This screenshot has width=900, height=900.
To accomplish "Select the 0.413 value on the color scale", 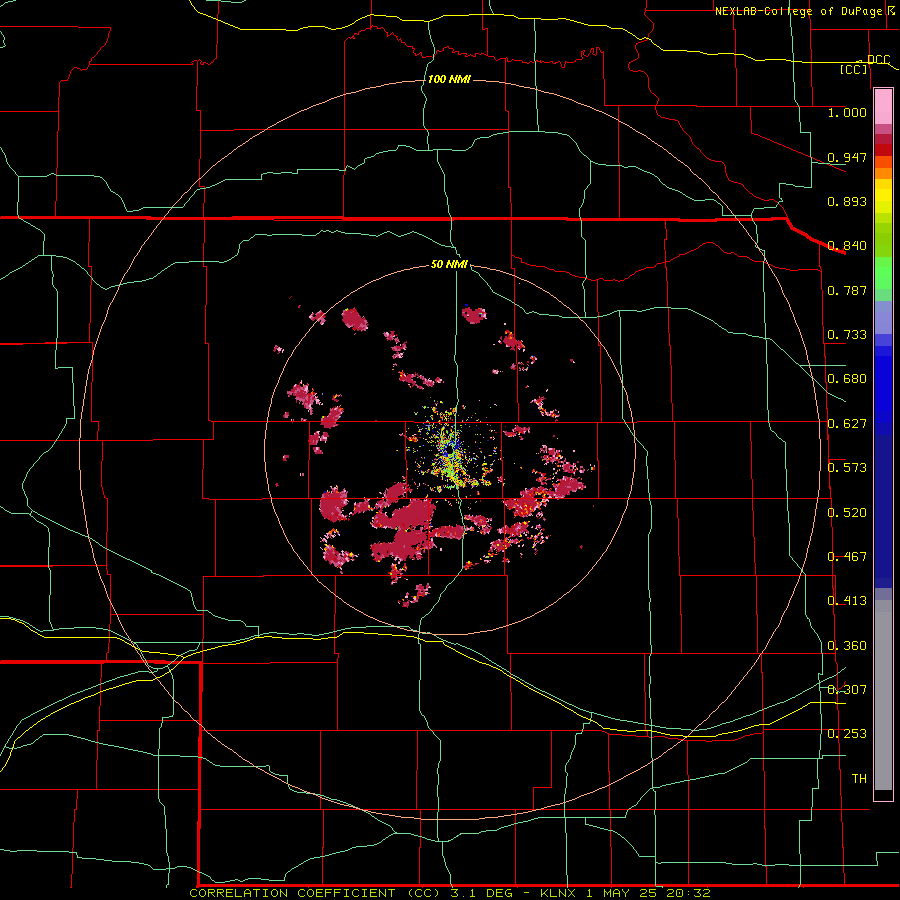I will pos(847,601).
